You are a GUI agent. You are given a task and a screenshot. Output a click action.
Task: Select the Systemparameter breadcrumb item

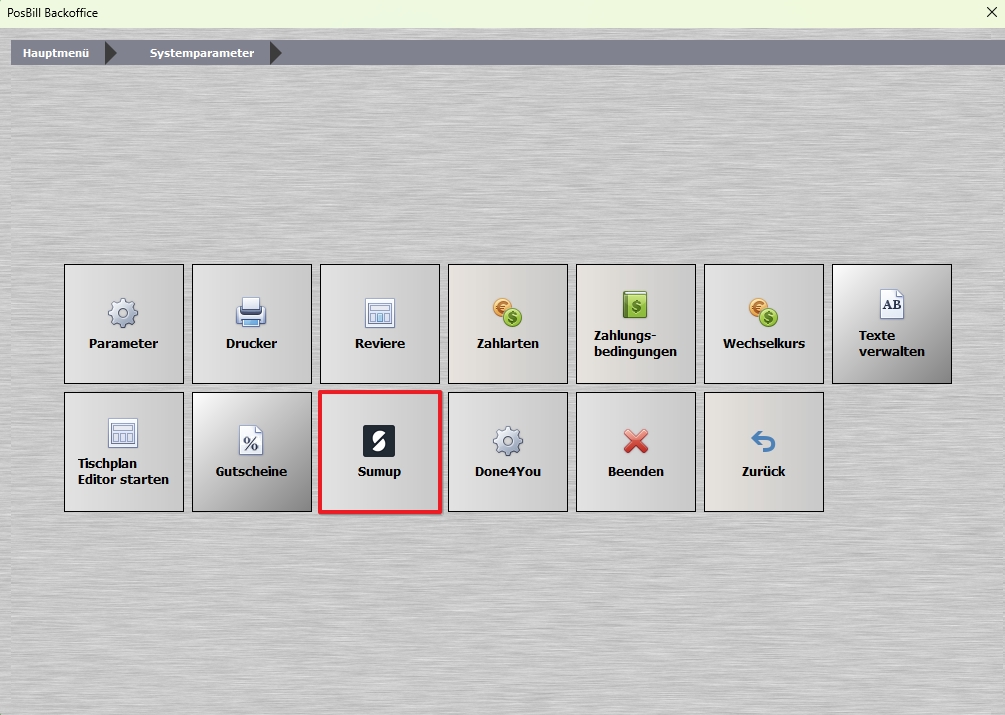tap(202, 53)
